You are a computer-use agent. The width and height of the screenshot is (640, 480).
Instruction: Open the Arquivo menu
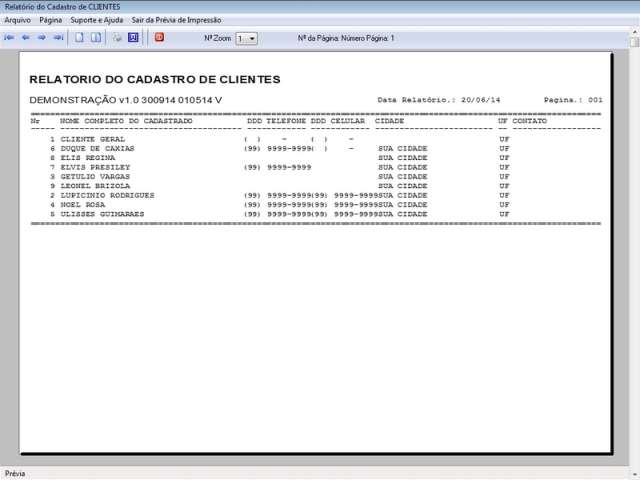tap(18, 20)
